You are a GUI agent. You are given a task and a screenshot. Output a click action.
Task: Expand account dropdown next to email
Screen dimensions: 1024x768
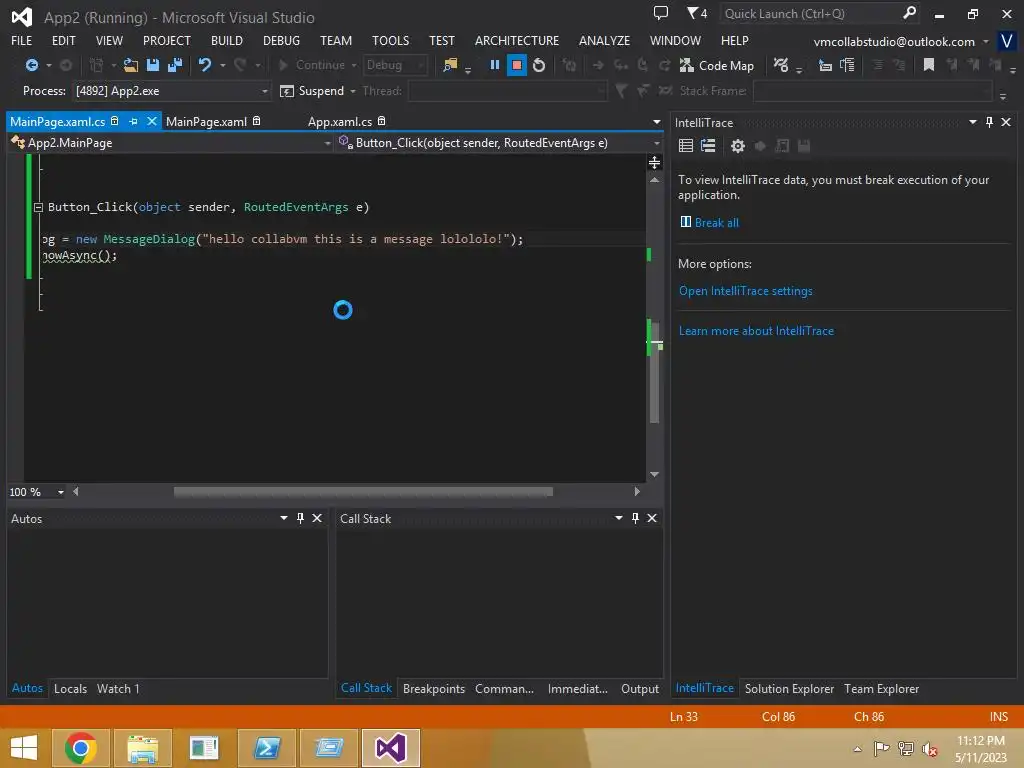[985, 42]
